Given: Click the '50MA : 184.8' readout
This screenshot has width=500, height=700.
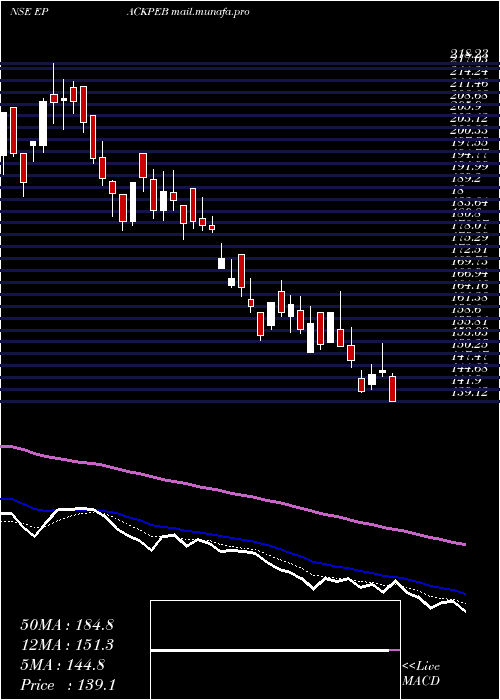Looking at the screenshot, I should (x=67, y=625).
